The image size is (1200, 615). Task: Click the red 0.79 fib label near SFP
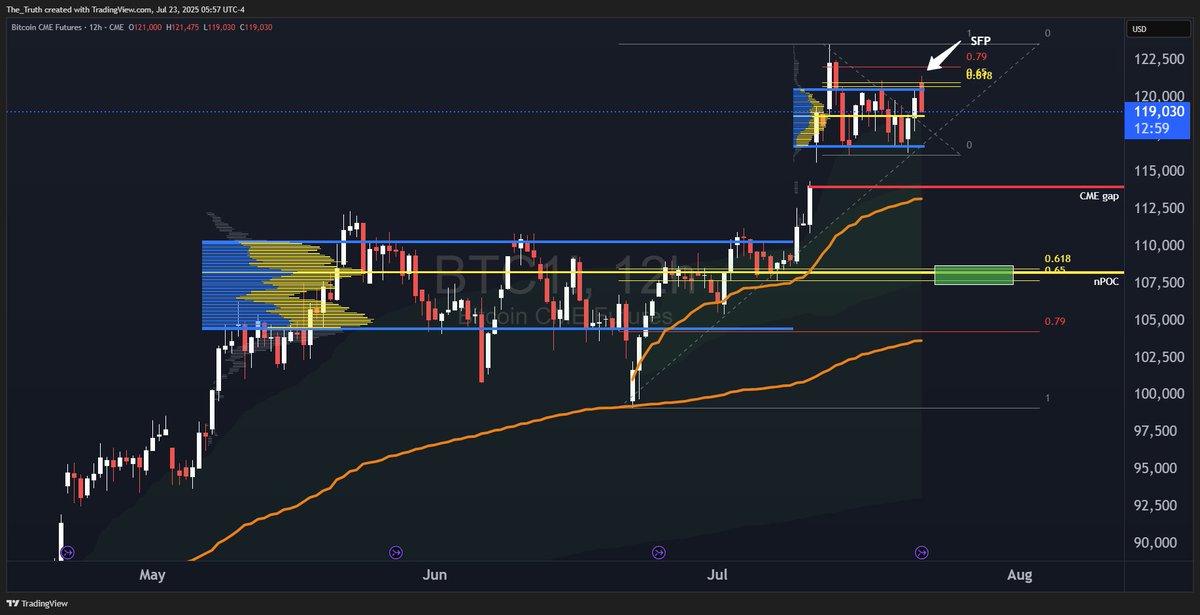[x=976, y=59]
